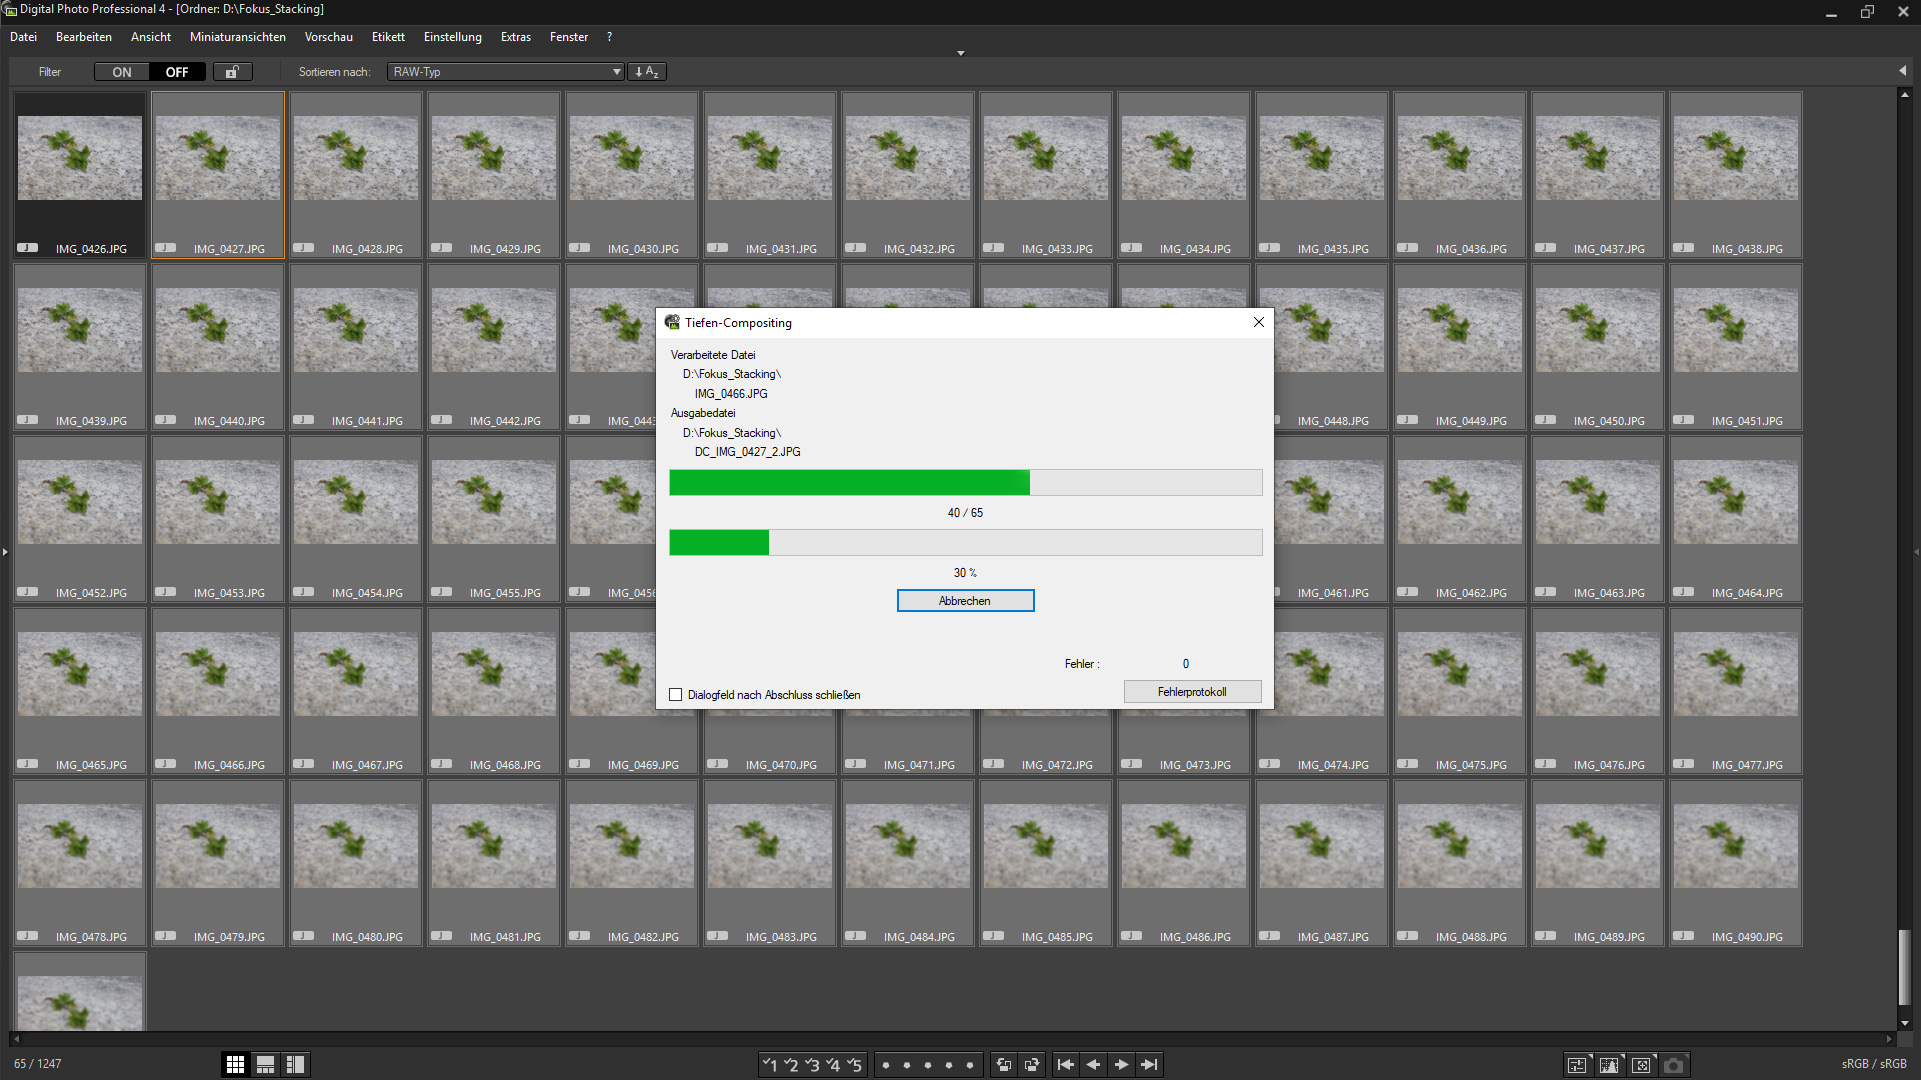Collapse the right panel arrow
The height and width of the screenshot is (1080, 1921).
[x=1902, y=71]
